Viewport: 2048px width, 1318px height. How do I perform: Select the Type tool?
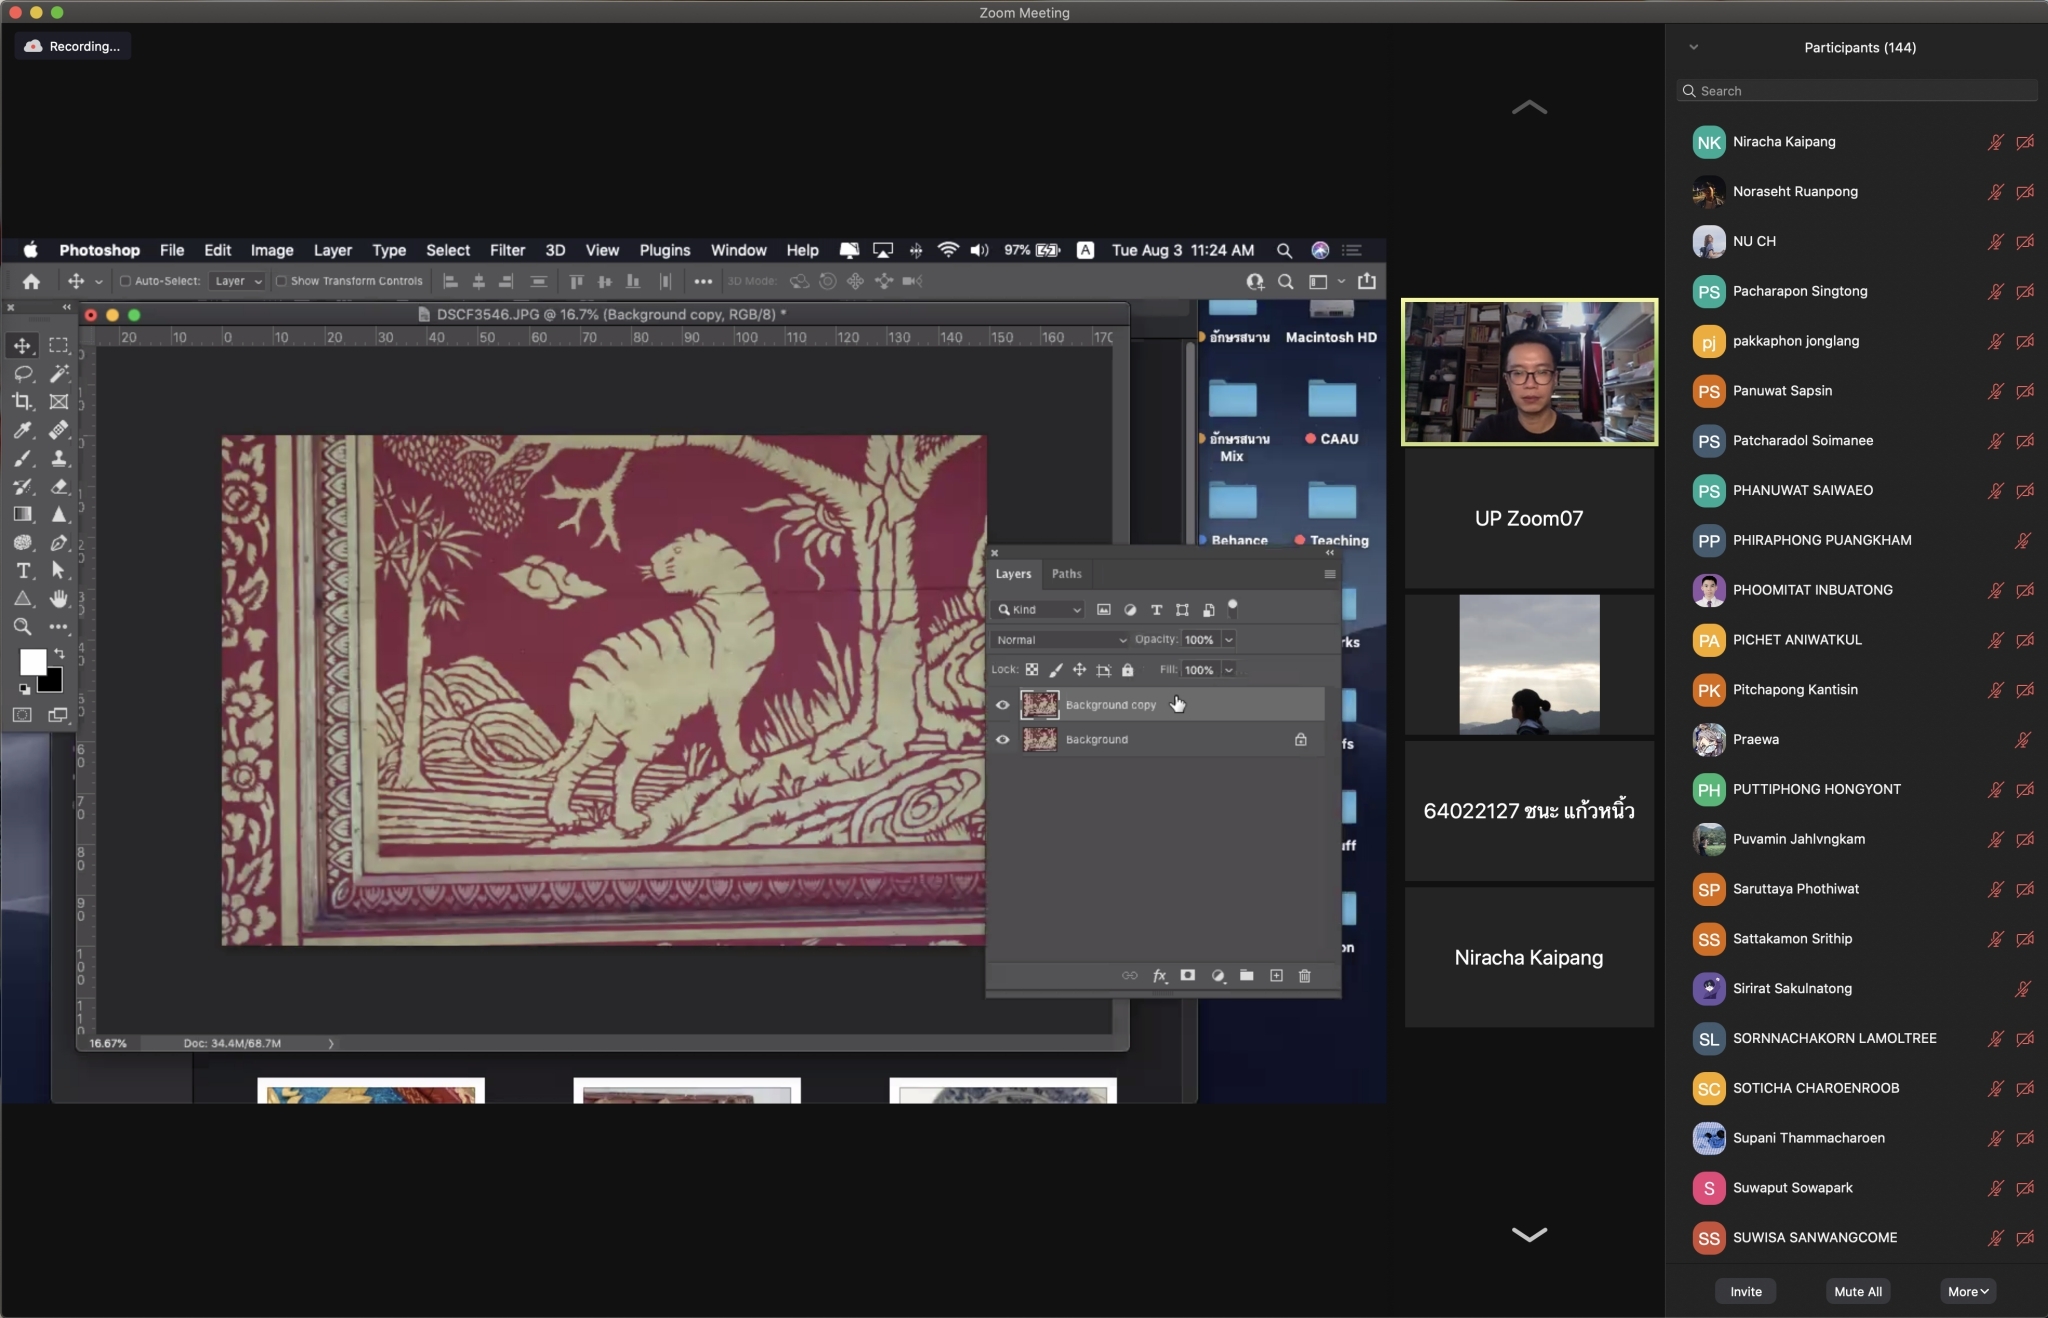(x=22, y=570)
